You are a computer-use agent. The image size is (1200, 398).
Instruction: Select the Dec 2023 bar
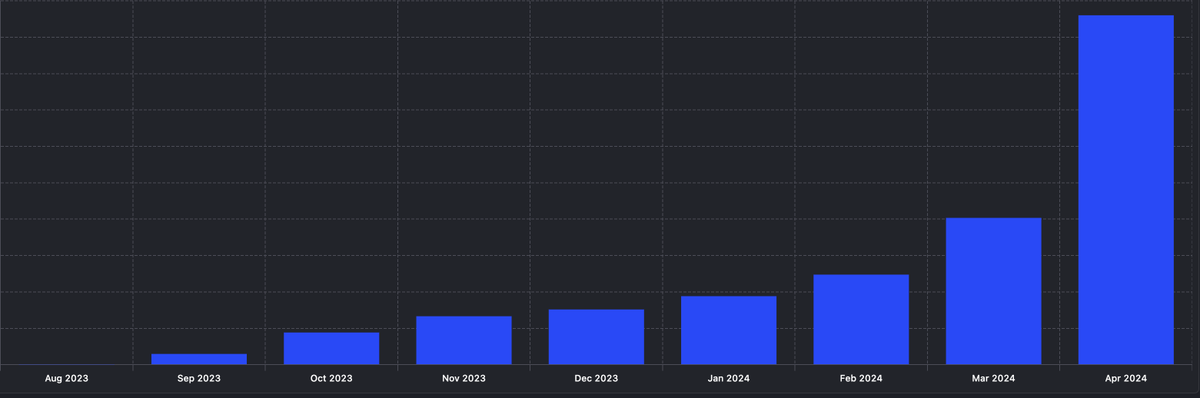[x=596, y=337]
